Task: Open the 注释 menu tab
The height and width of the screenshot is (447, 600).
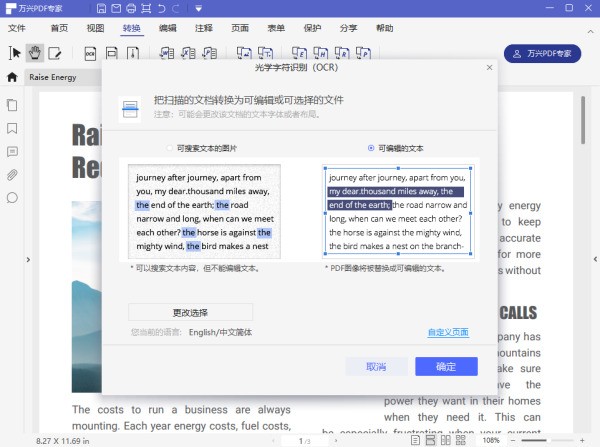Action: click(204, 28)
